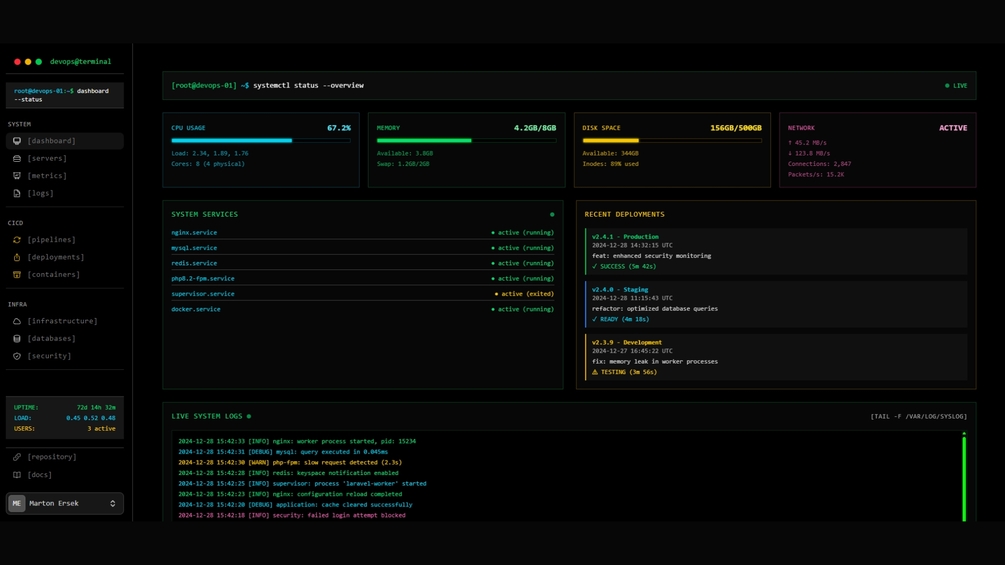Click the memory usage progress bar

pos(467,140)
